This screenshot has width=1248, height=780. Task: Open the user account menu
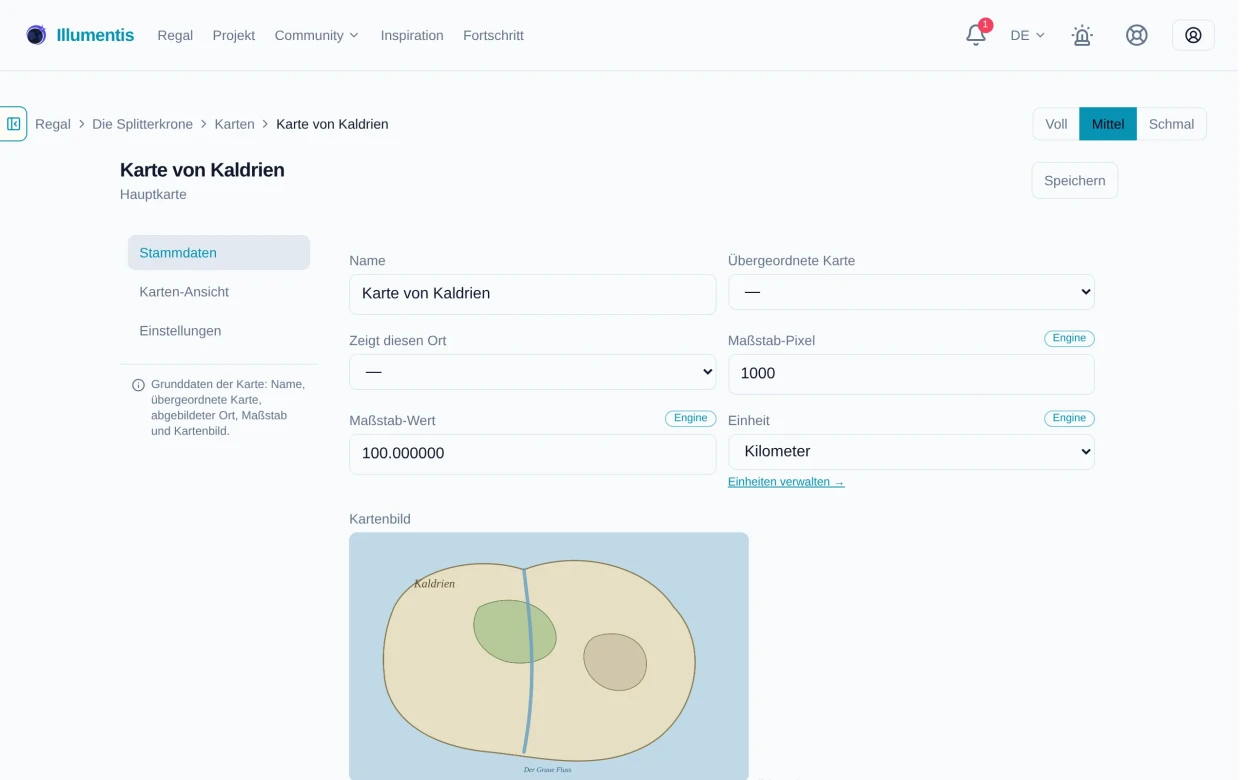1193,35
